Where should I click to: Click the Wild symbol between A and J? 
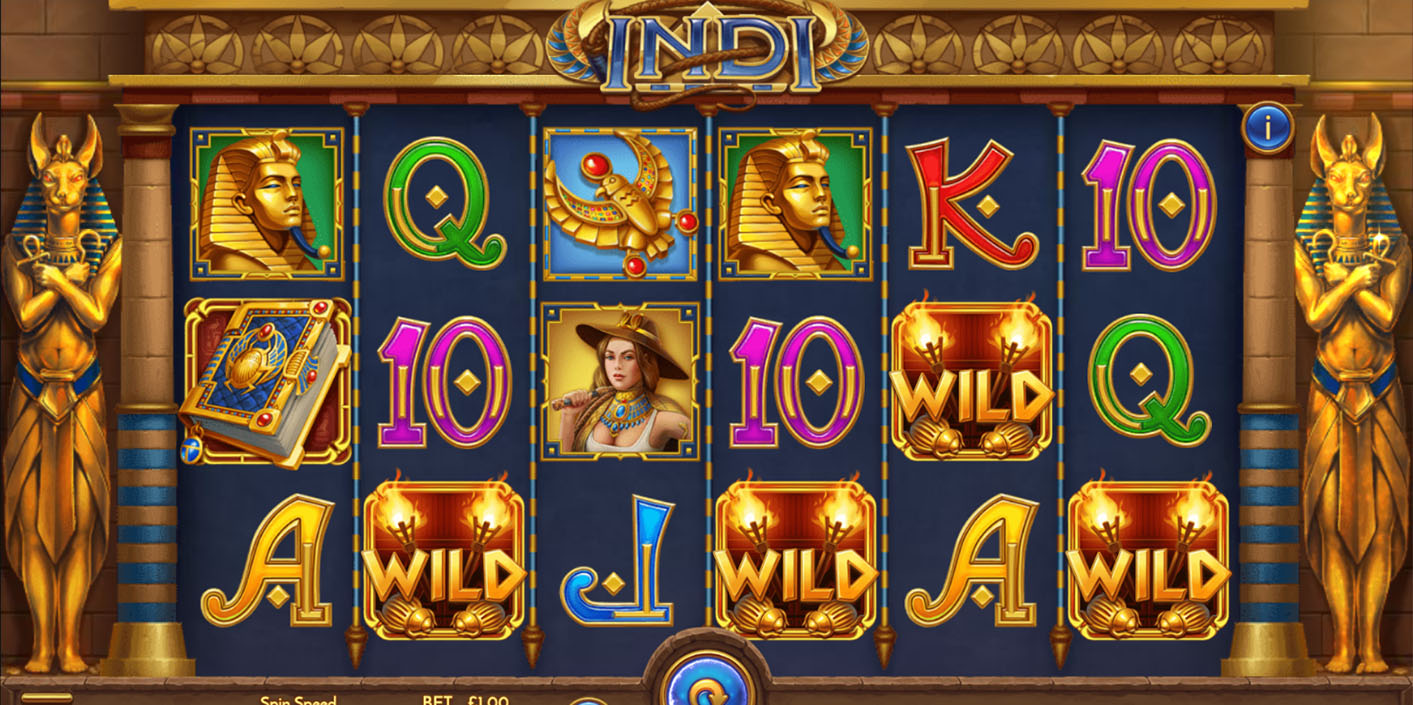(x=444, y=559)
